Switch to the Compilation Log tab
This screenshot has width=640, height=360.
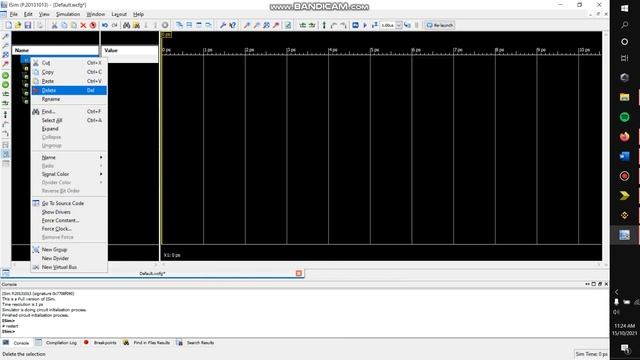pos(61,343)
